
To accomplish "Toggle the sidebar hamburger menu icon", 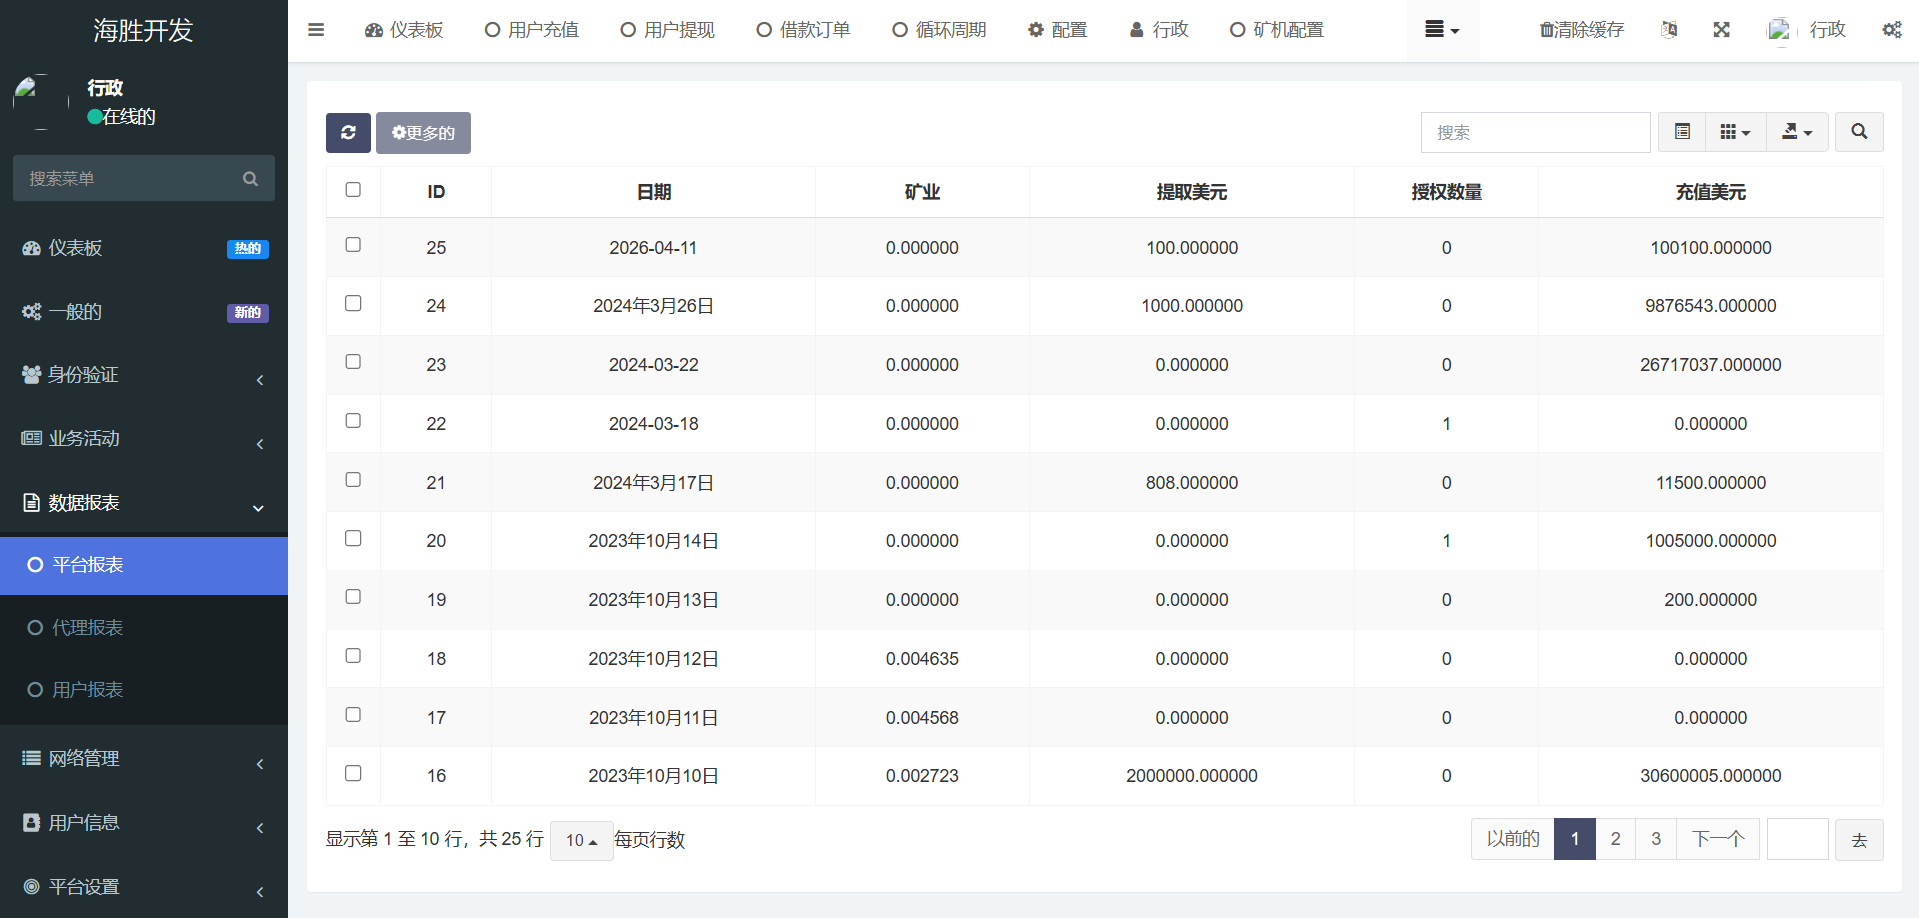I will point(316,30).
